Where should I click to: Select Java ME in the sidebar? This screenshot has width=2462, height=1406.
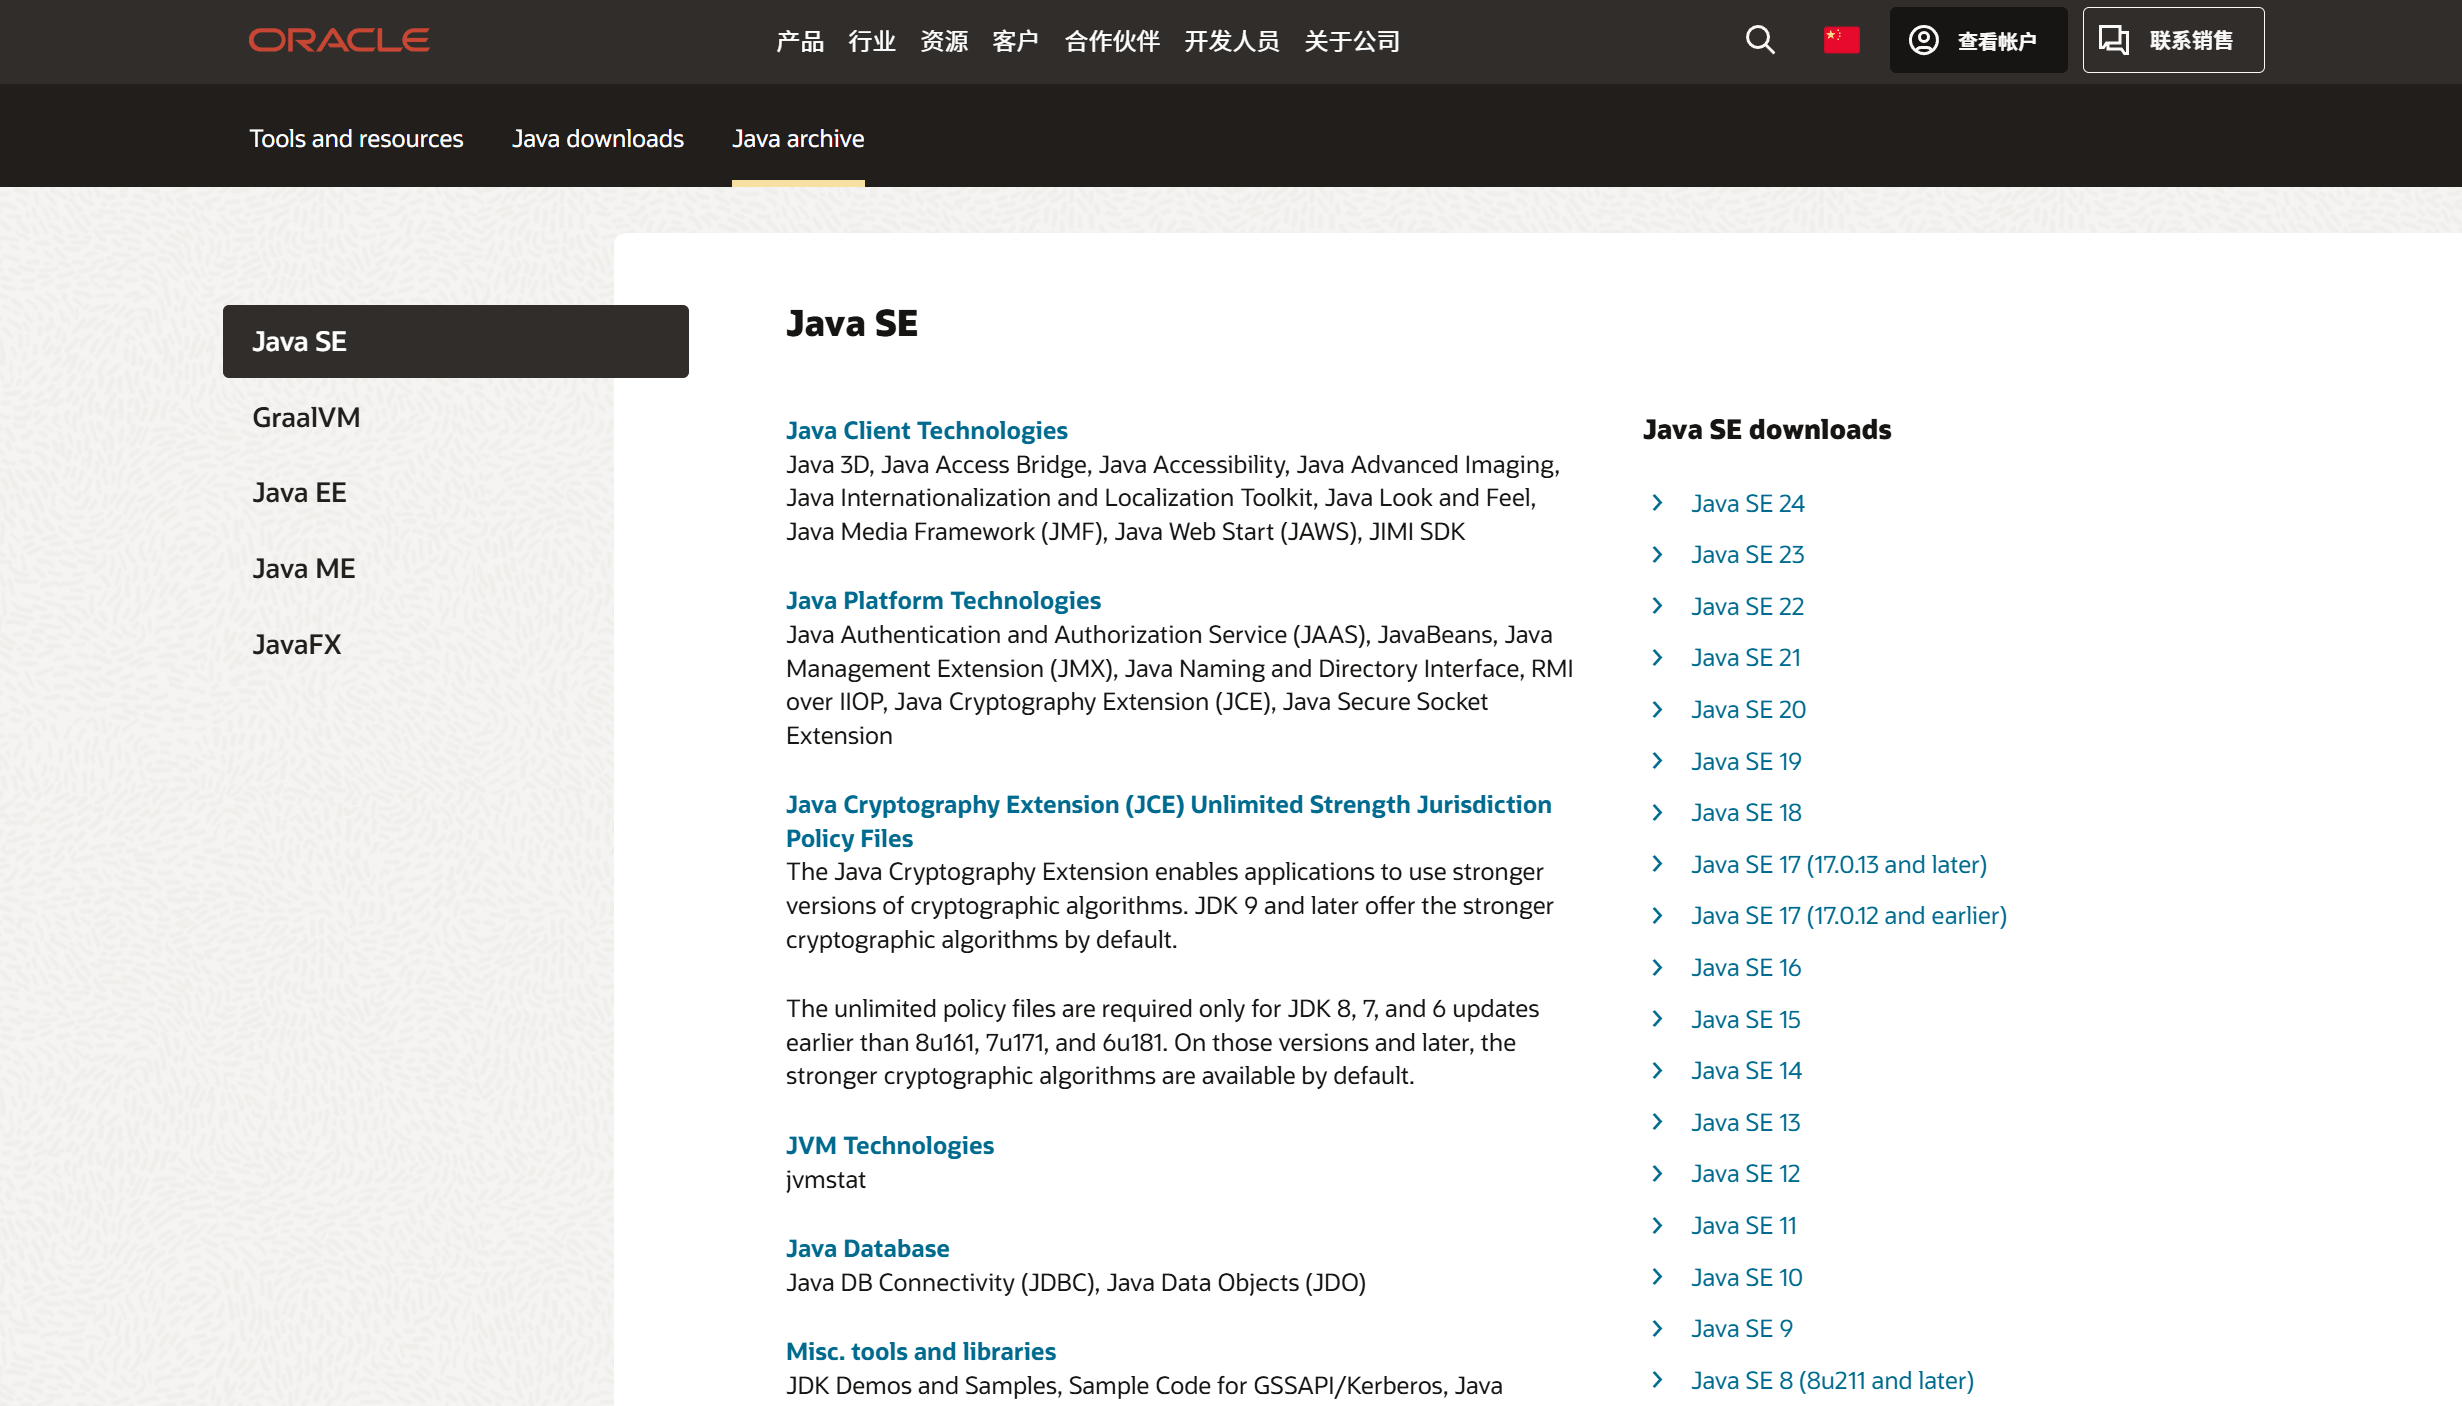coord(303,568)
